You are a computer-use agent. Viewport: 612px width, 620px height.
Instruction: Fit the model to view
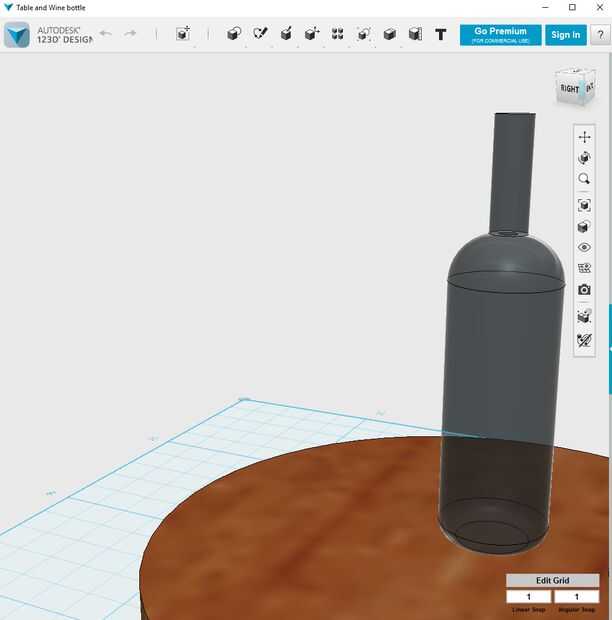584,205
